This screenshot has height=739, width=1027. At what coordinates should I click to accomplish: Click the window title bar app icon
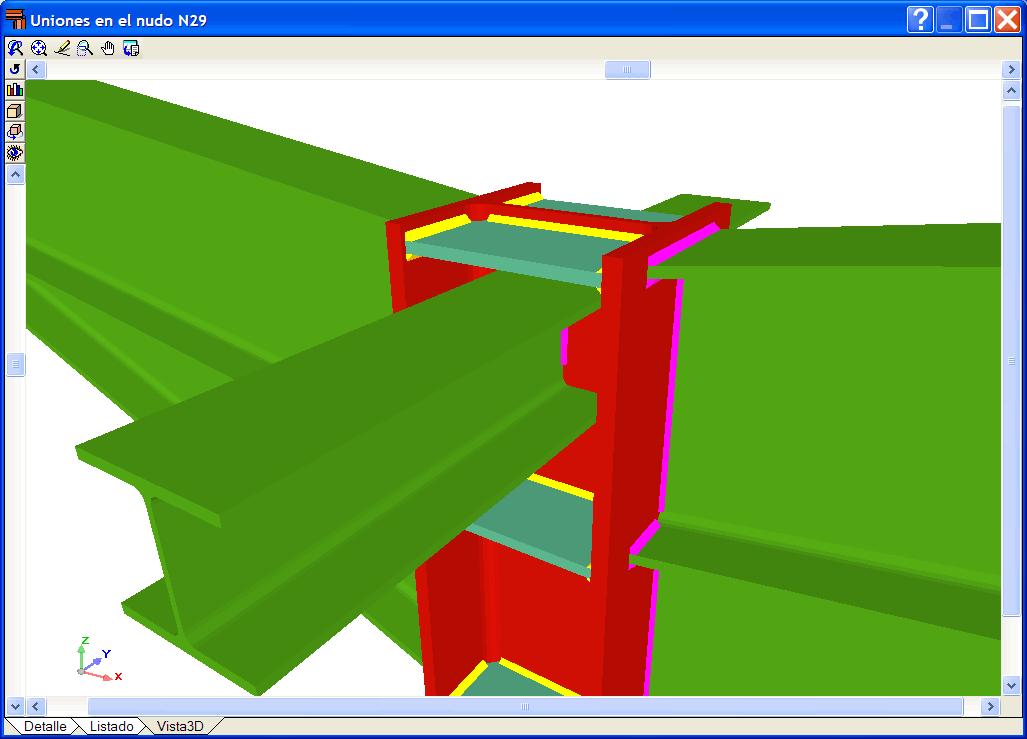pyautogui.click(x=15, y=20)
